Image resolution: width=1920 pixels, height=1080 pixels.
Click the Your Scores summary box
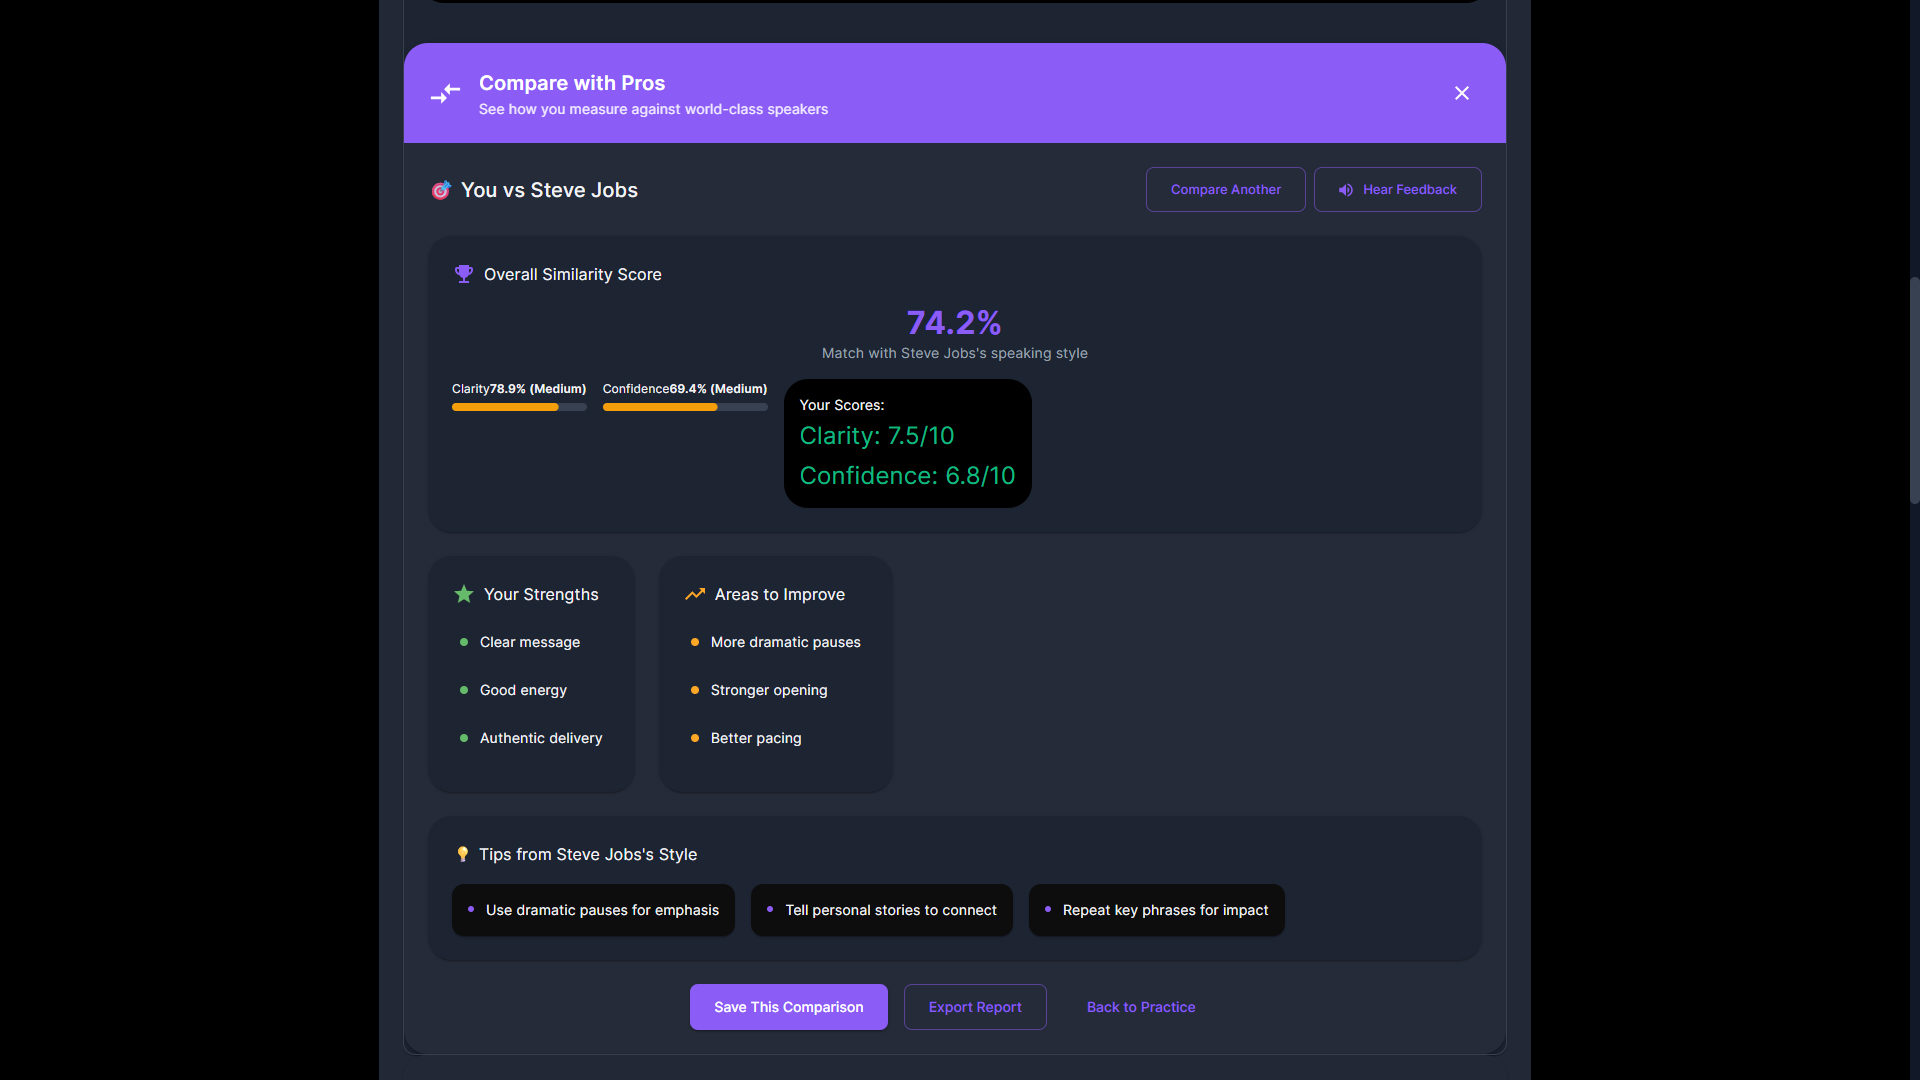[907, 443]
